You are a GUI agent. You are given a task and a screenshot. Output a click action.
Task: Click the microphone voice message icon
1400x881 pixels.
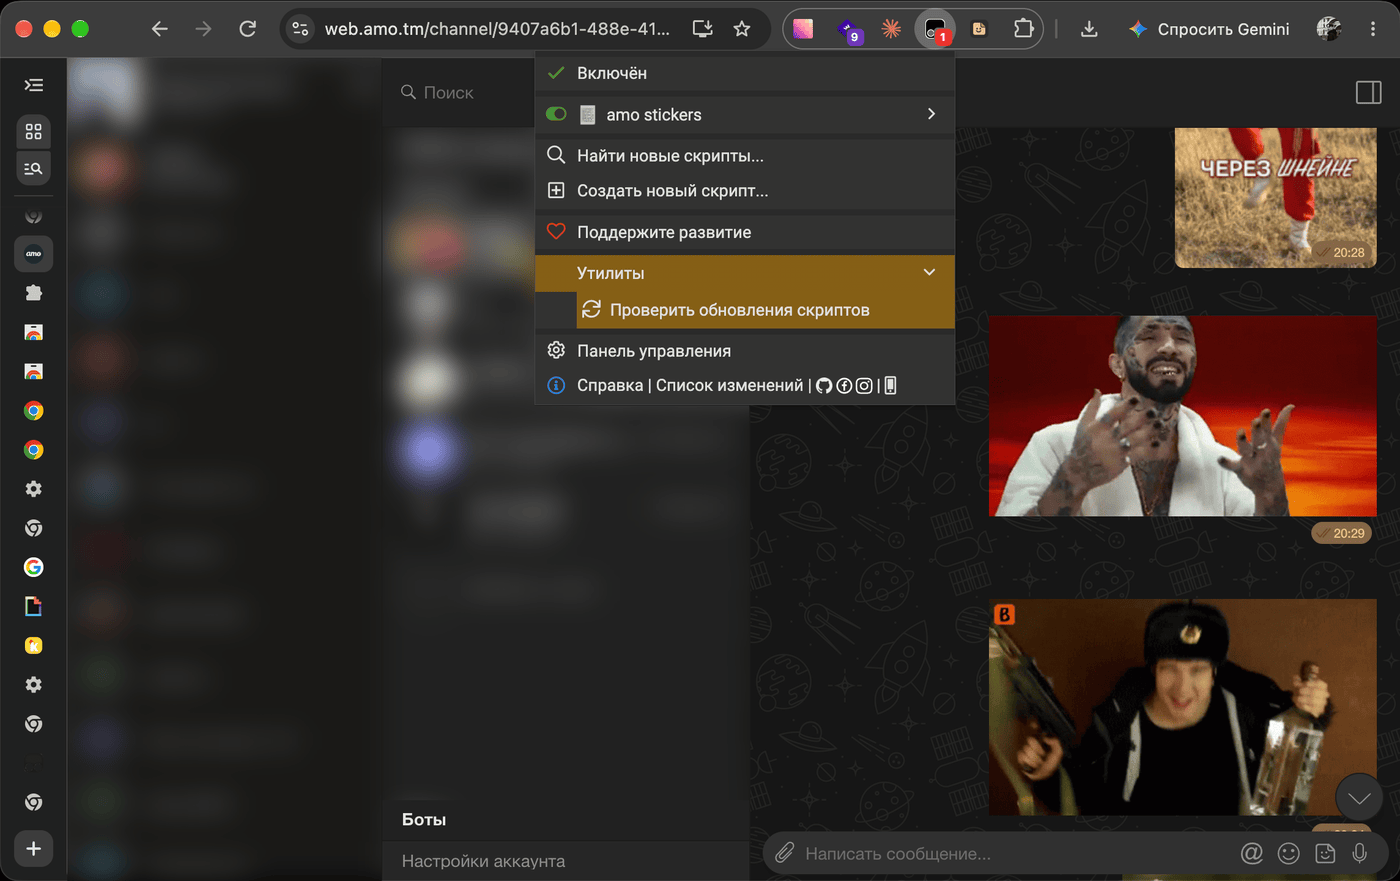tap(1360, 853)
